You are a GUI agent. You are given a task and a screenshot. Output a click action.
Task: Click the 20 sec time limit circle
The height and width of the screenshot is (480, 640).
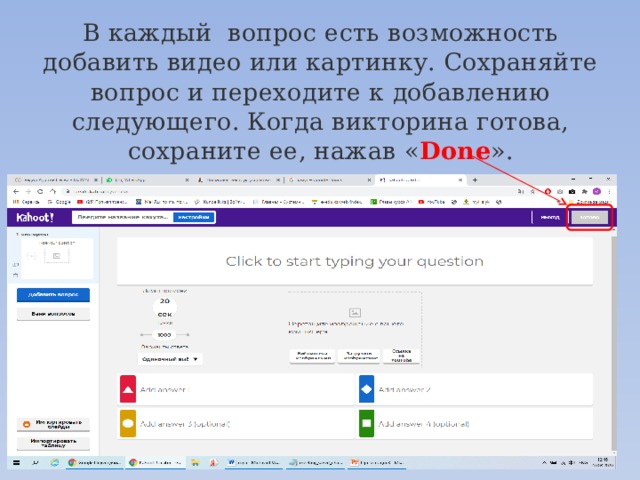[x=164, y=307]
